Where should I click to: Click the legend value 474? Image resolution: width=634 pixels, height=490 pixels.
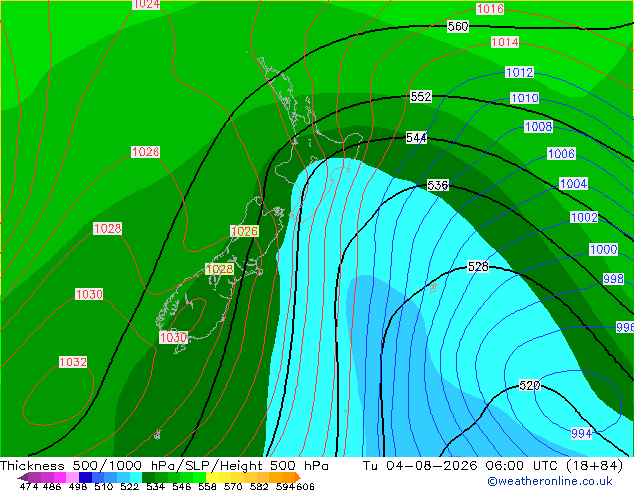pyautogui.click(x=29, y=486)
